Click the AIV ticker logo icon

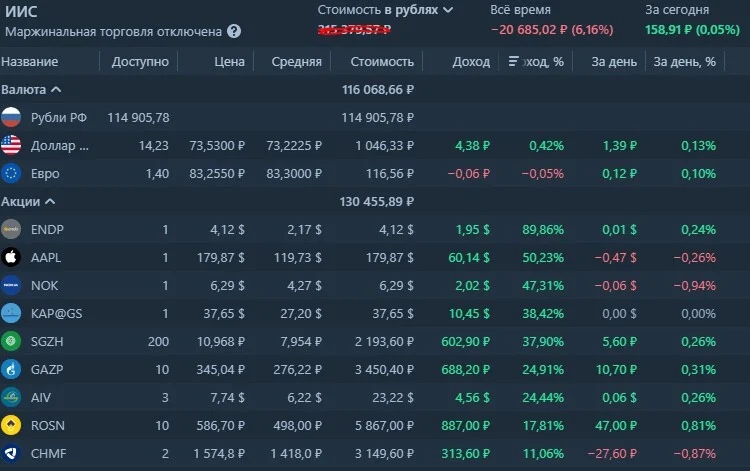tap(11, 397)
